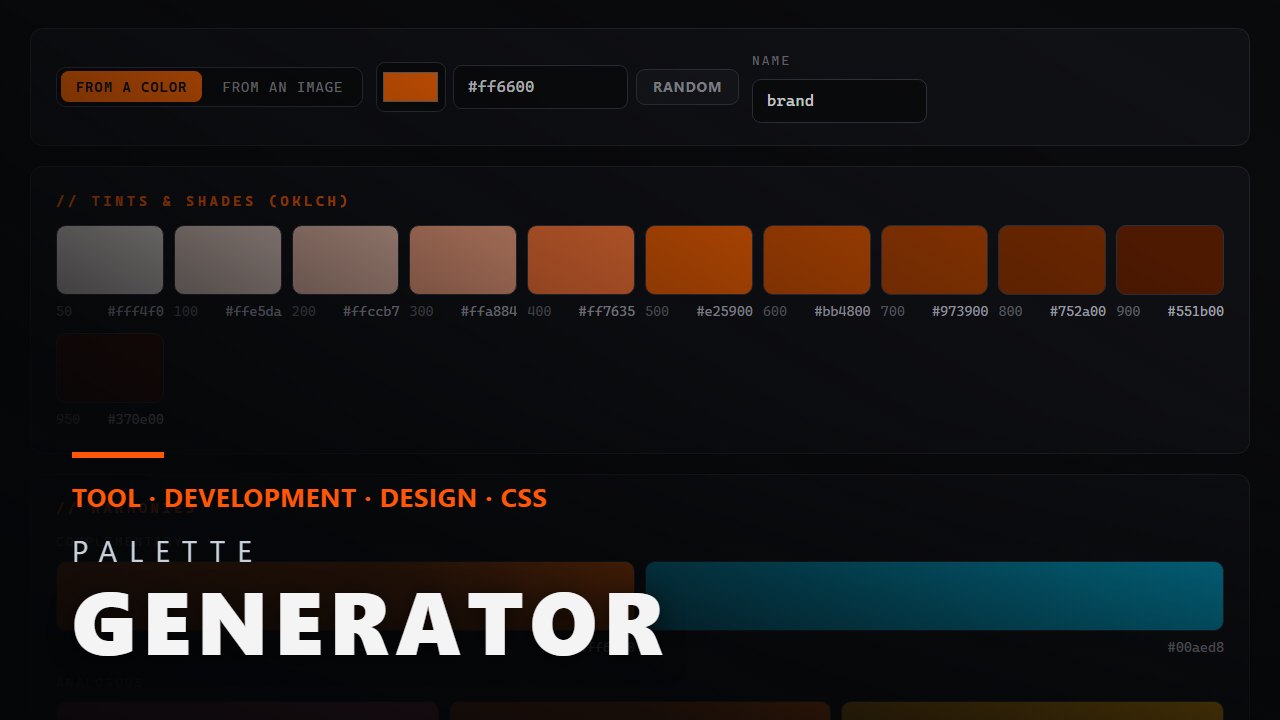Select the 400 shade swatch #ff7635
This screenshot has width=1280, height=720.
coord(581,260)
